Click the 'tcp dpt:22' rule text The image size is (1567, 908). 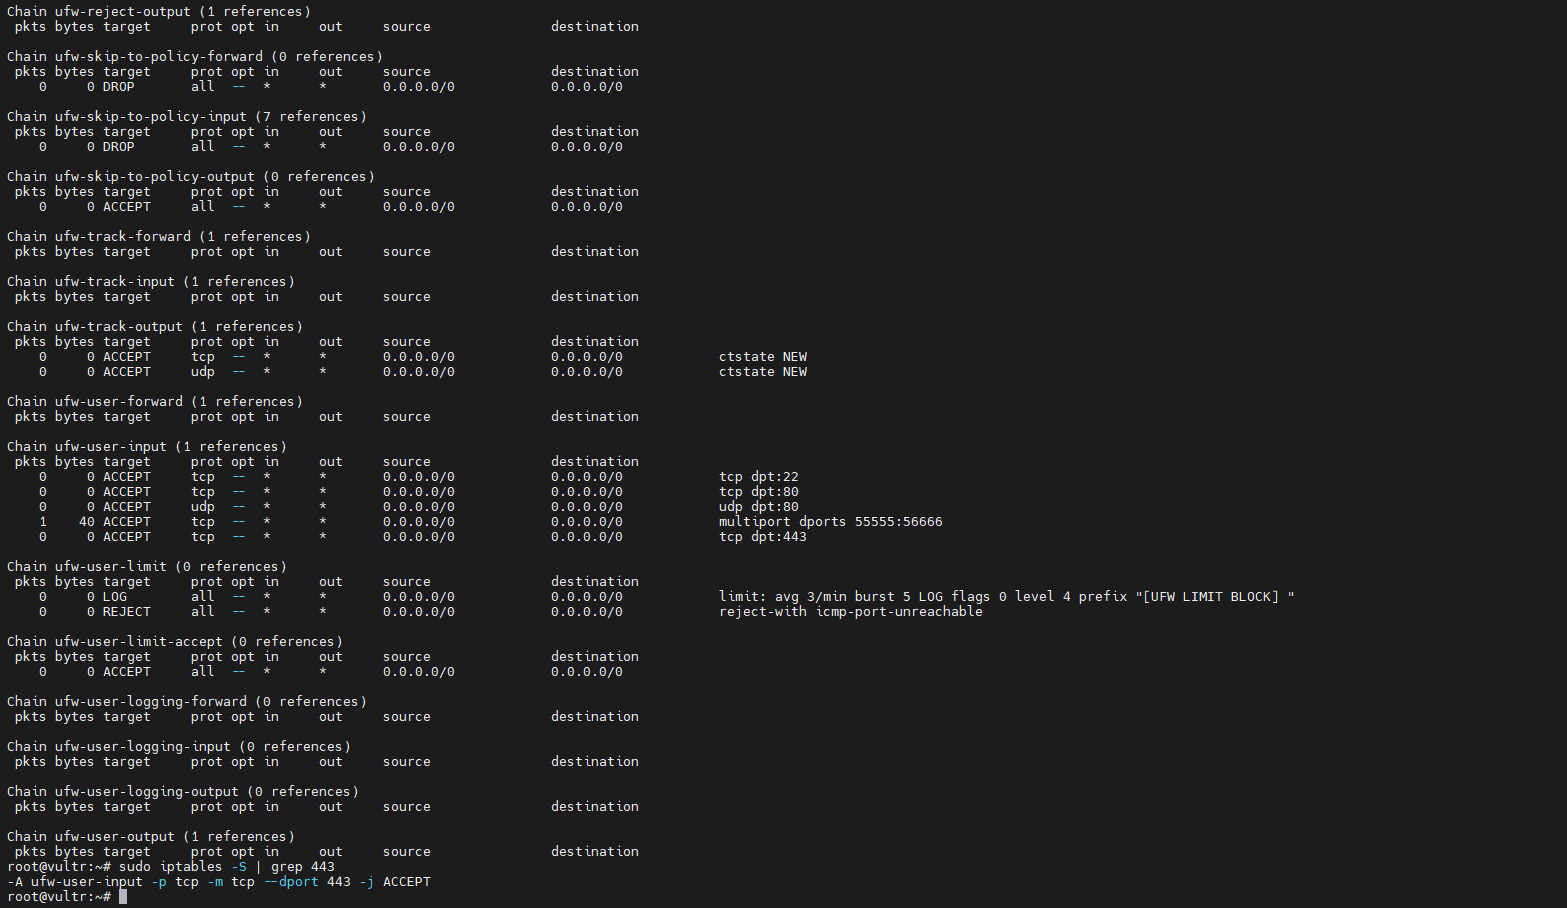759,477
